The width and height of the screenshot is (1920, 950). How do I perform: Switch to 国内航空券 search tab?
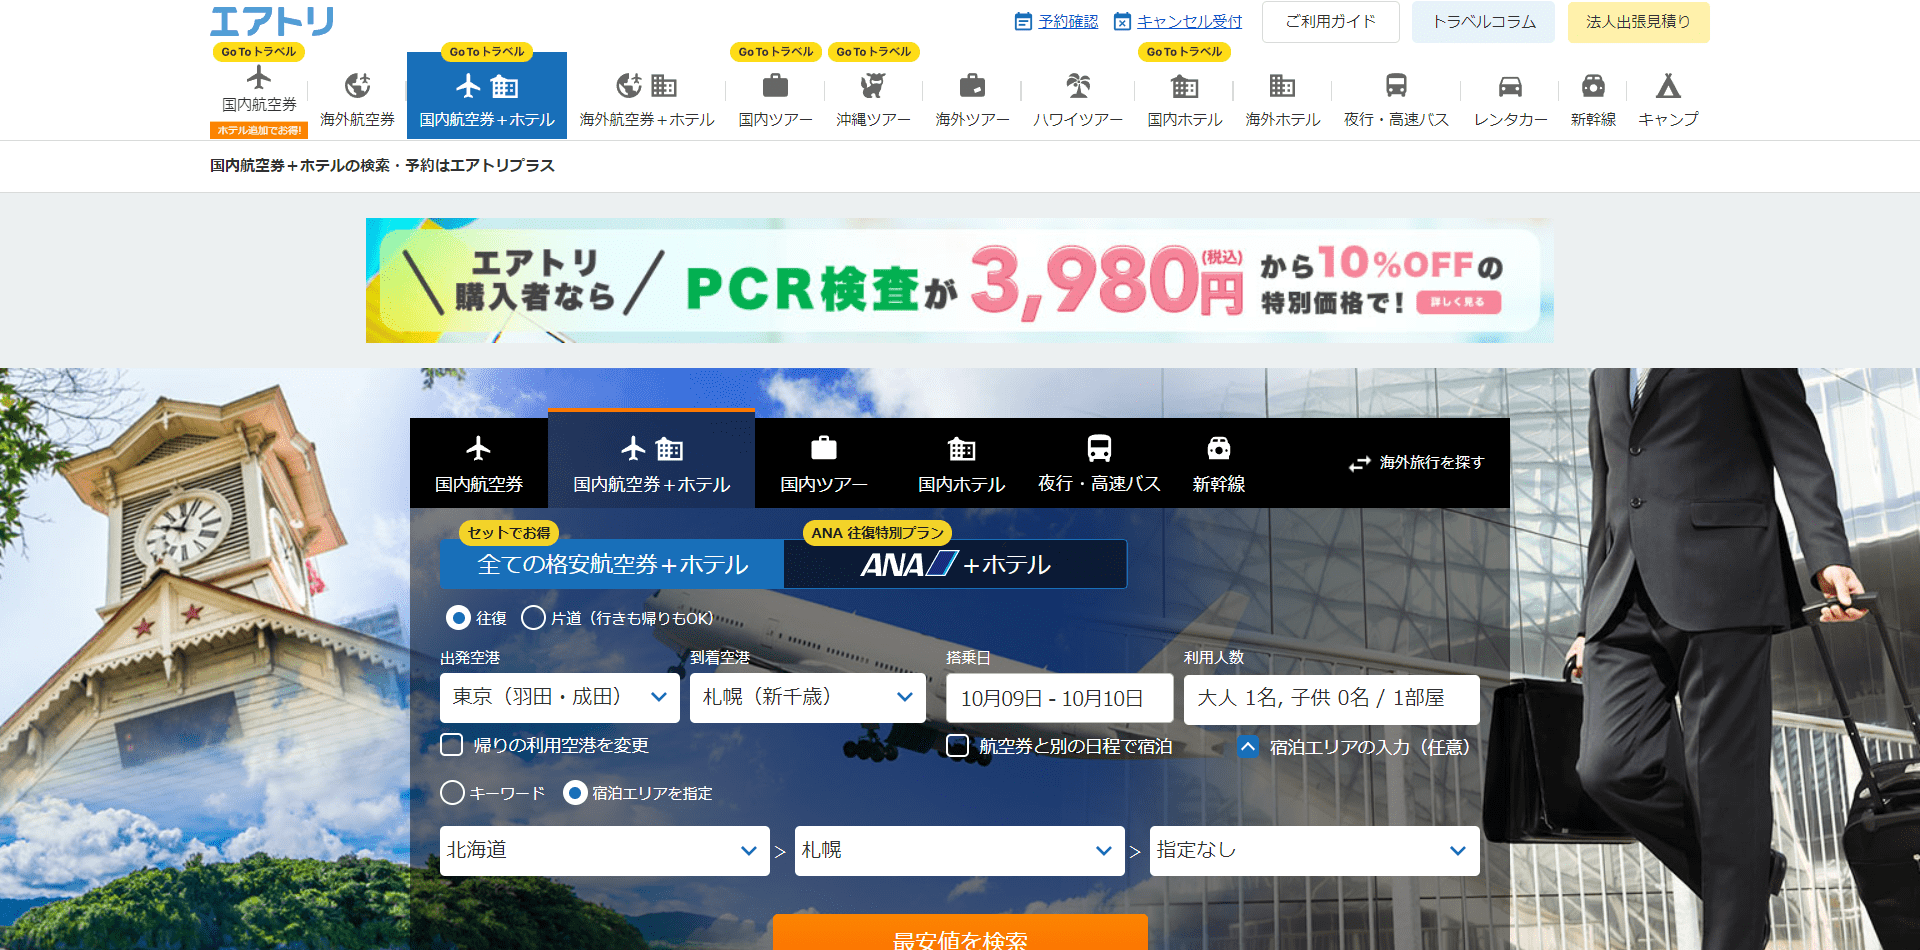tap(479, 463)
